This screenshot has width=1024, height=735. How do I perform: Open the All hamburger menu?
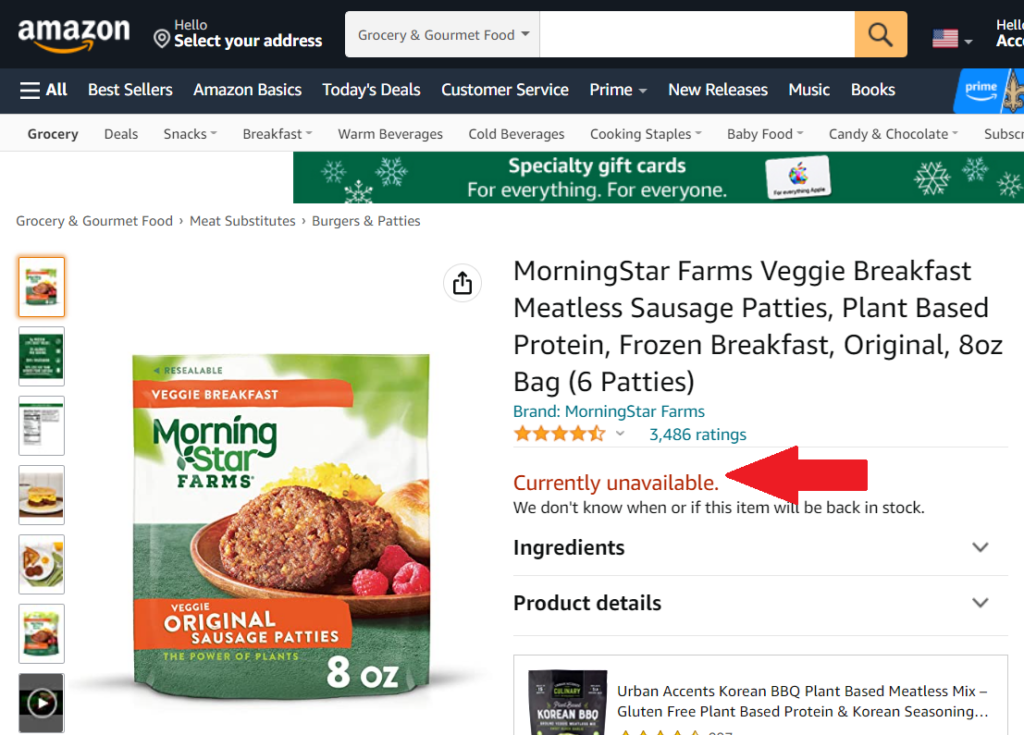pos(44,90)
